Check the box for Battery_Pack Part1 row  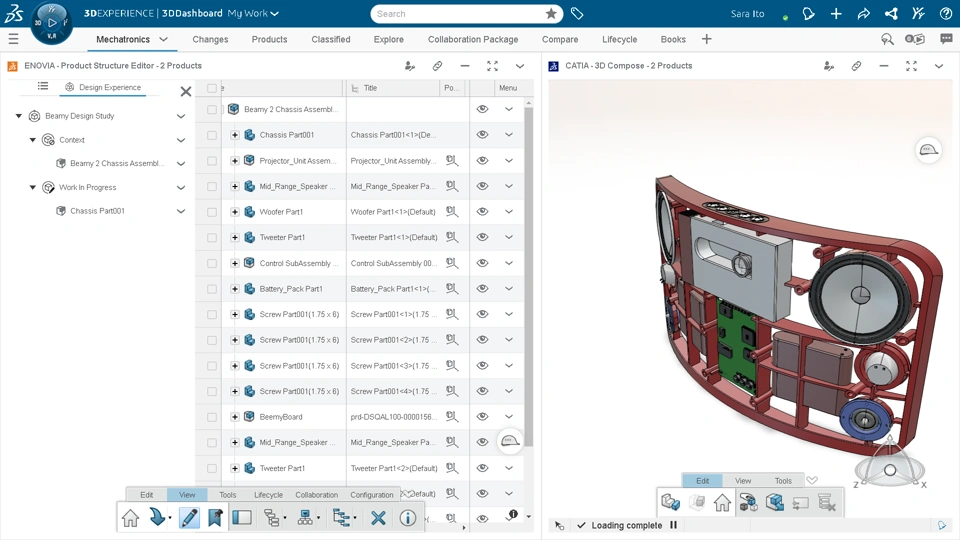212,289
